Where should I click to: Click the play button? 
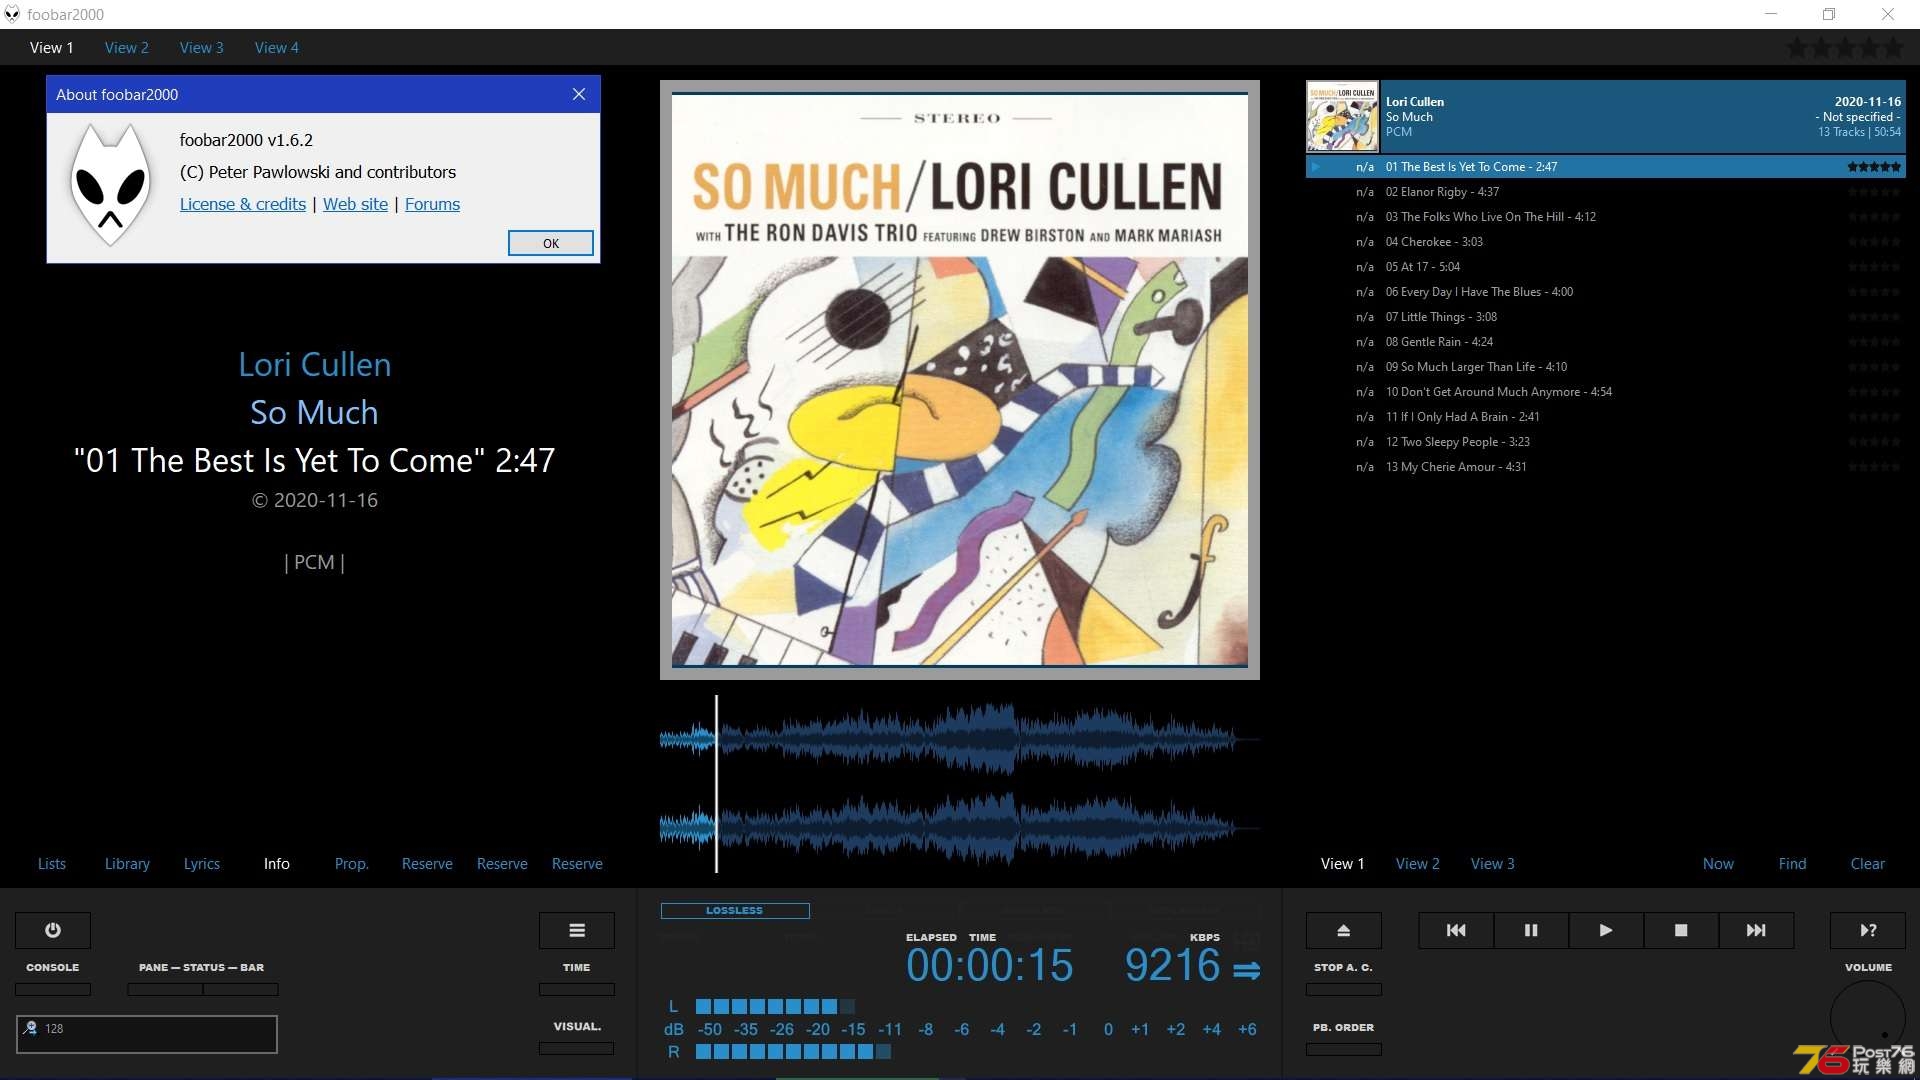click(1606, 930)
